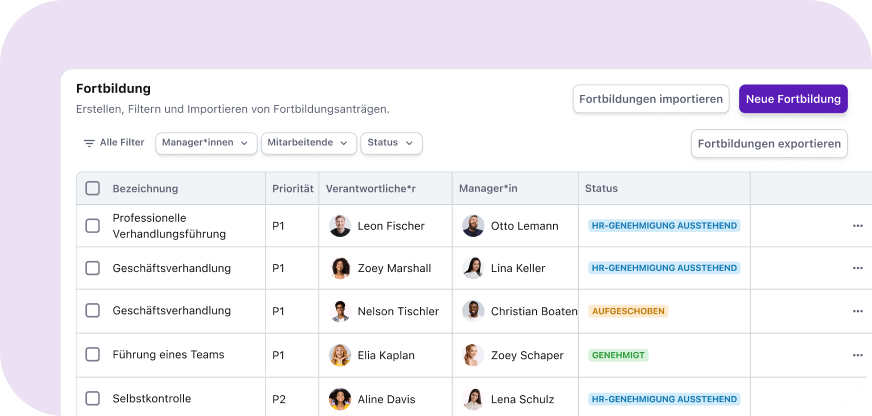Open the Mitarbeitende filter dropdown

[x=308, y=143]
